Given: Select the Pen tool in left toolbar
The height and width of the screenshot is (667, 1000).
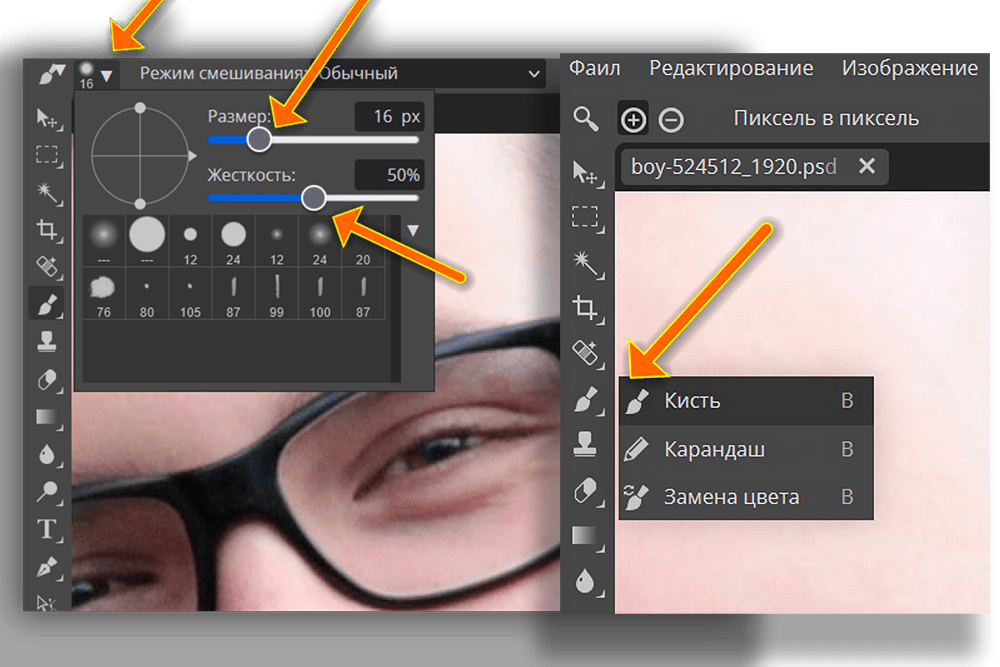Looking at the screenshot, I should (x=48, y=567).
